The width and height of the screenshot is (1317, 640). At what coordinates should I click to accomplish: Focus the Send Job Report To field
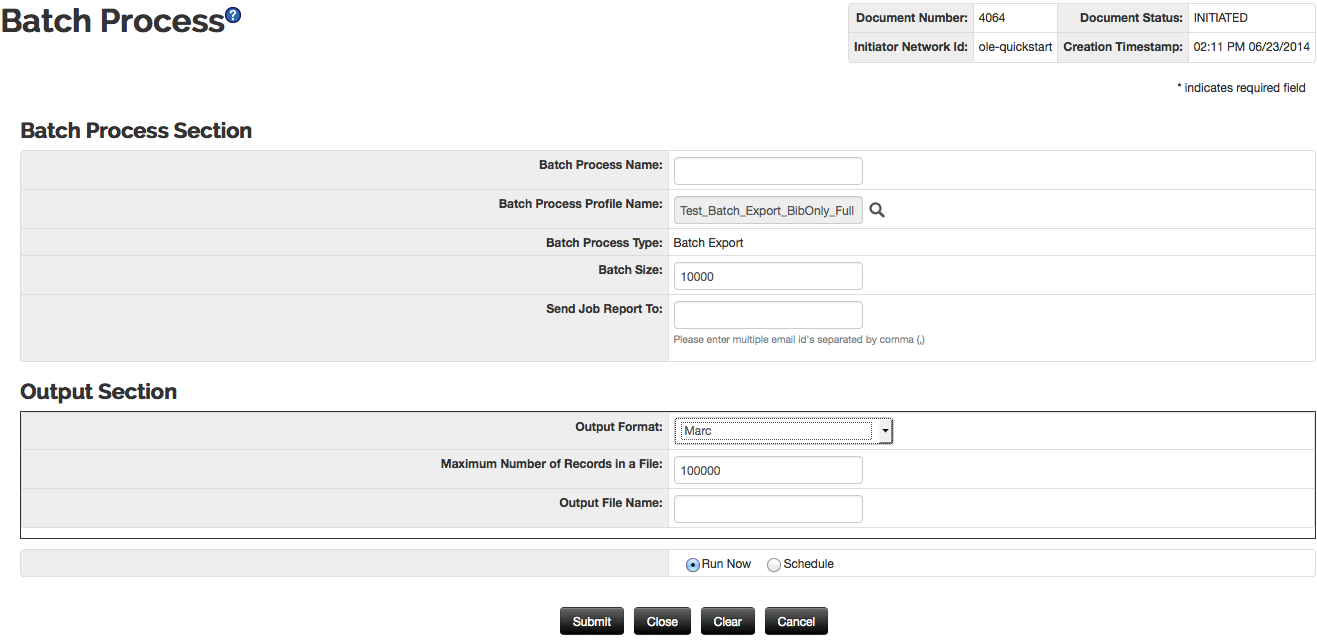pos(767,315)
